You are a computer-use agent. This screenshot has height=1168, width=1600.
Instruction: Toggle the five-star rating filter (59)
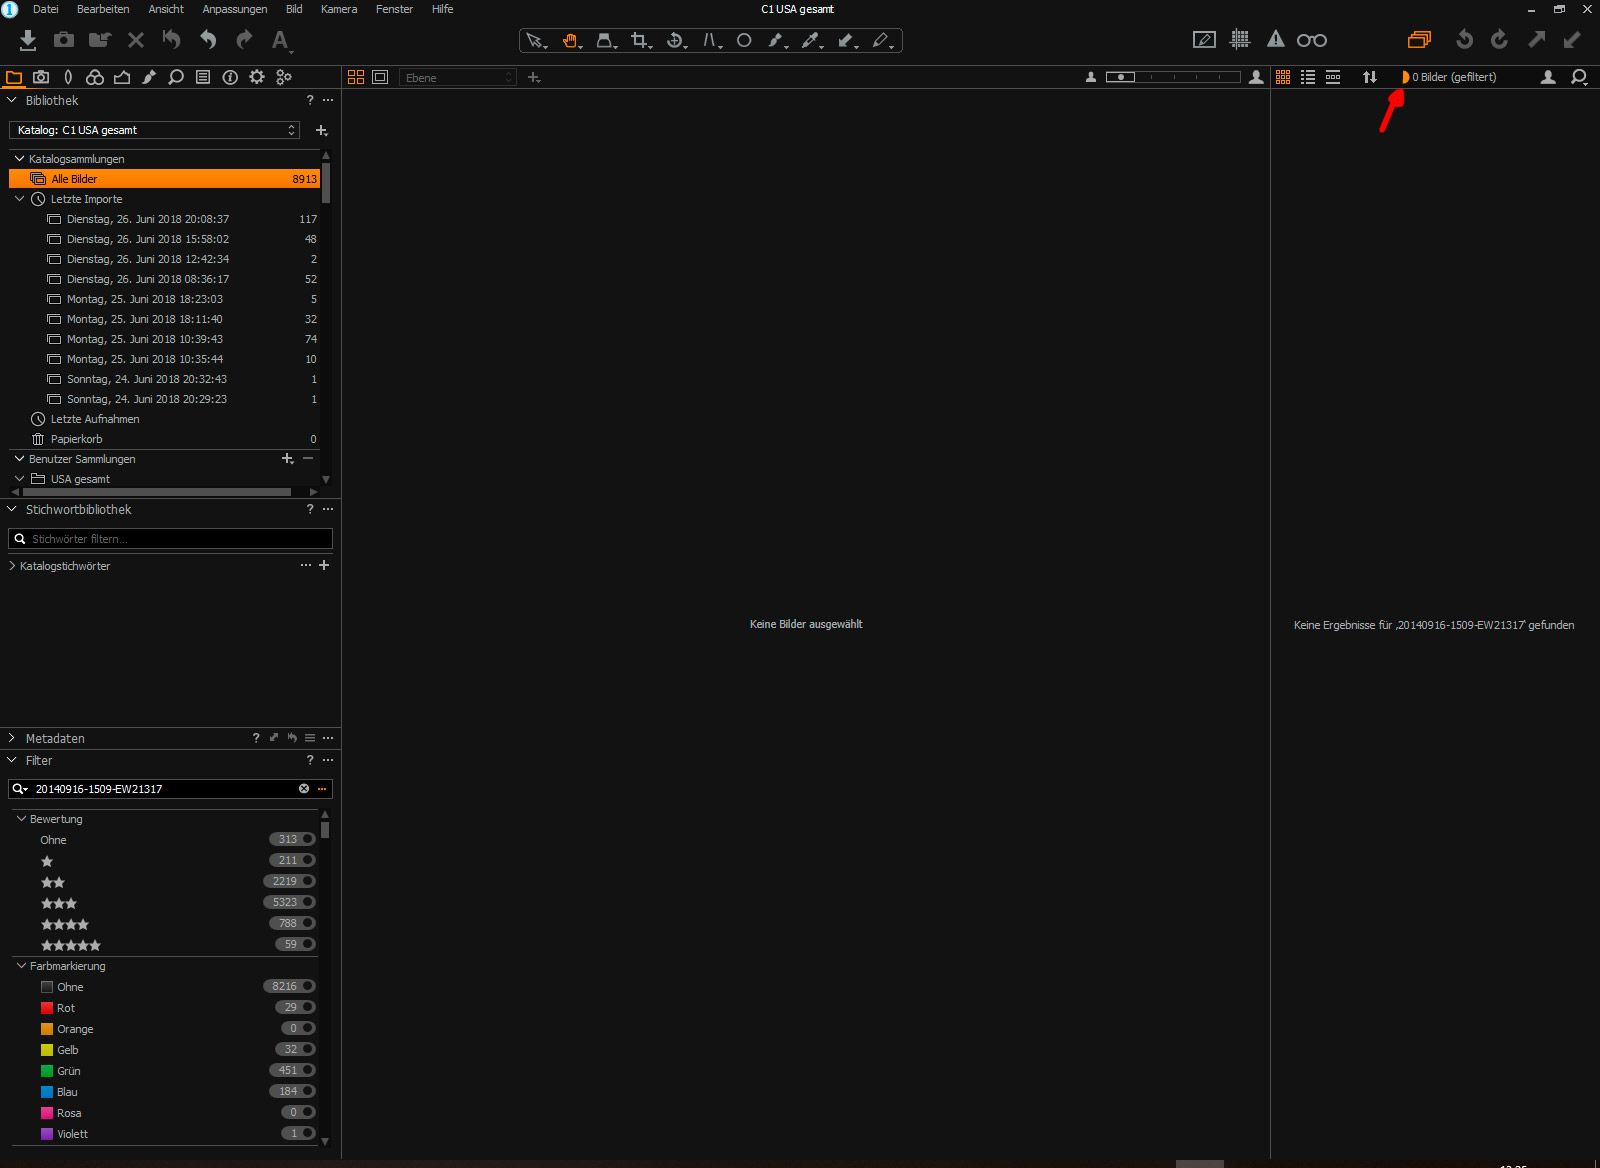pos(295,944)
